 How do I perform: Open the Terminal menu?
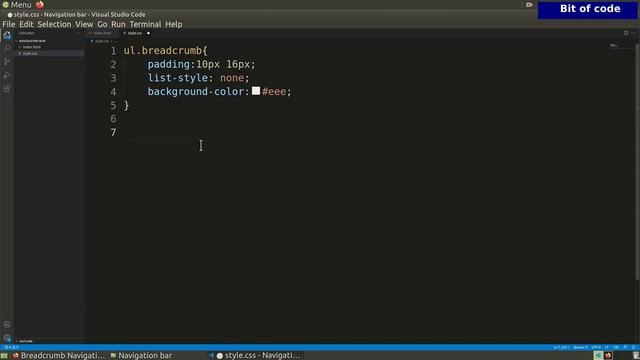coord(145,24)
